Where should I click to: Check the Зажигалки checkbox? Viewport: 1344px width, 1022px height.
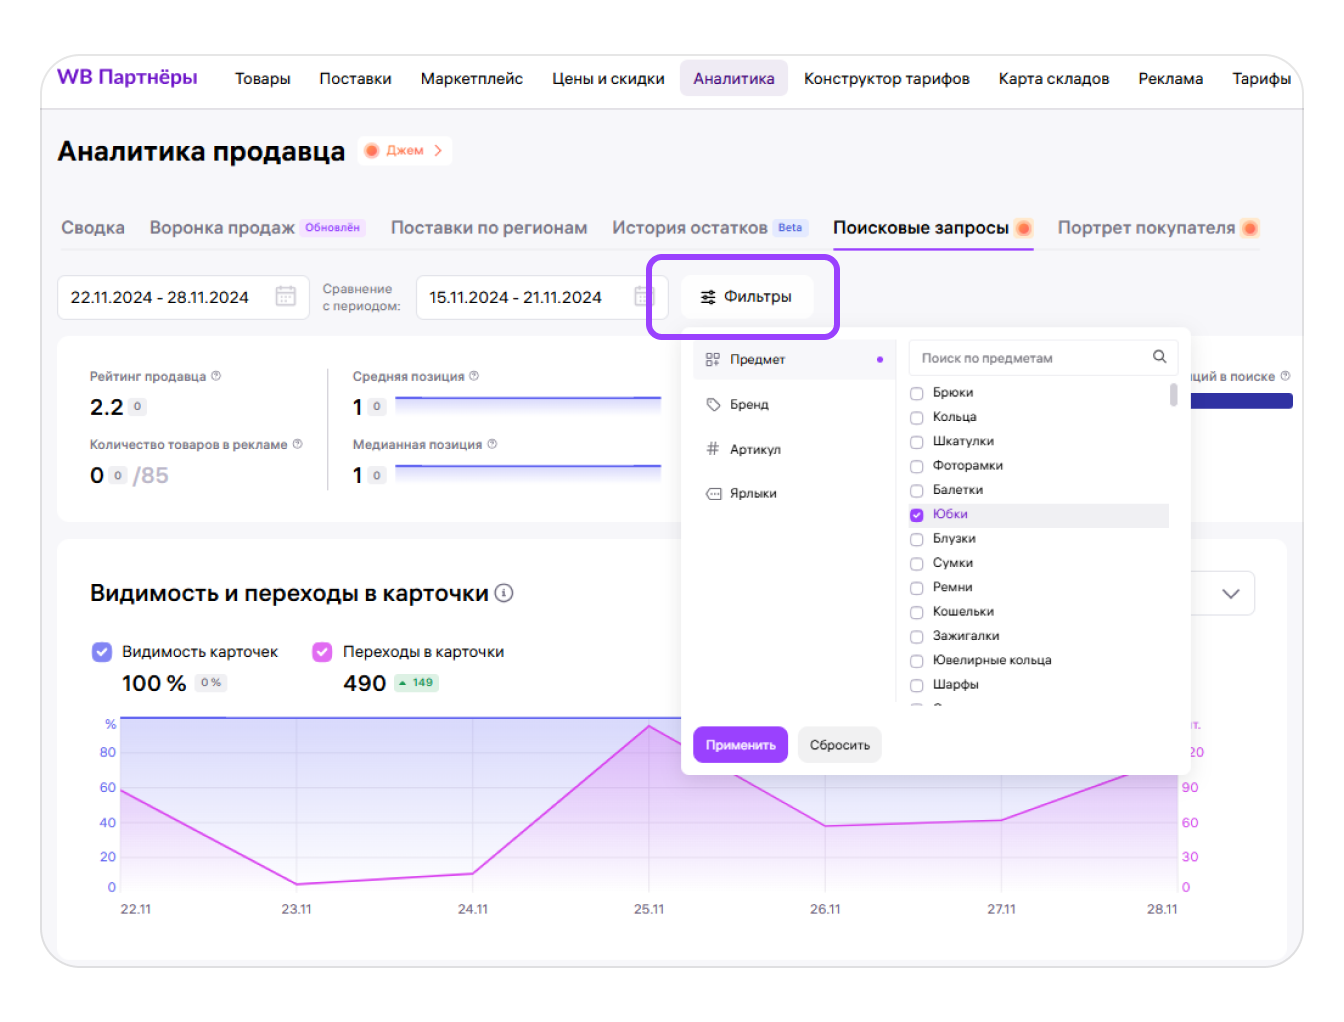click(916, 636)
